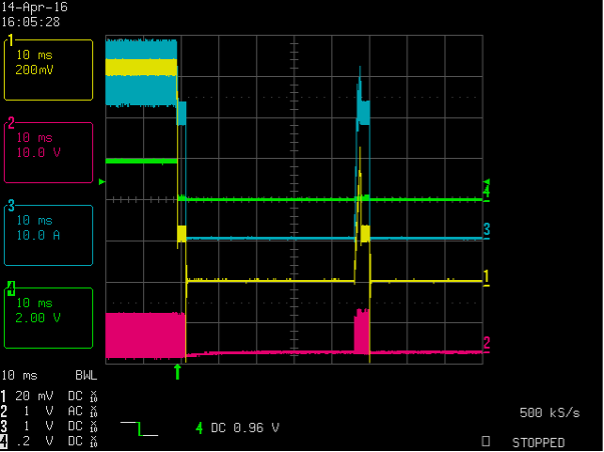Click the green trigger level arrow left of grid
Image resolution: width=604 pixels, height=452 pixels.
click(x=102, y=181)
